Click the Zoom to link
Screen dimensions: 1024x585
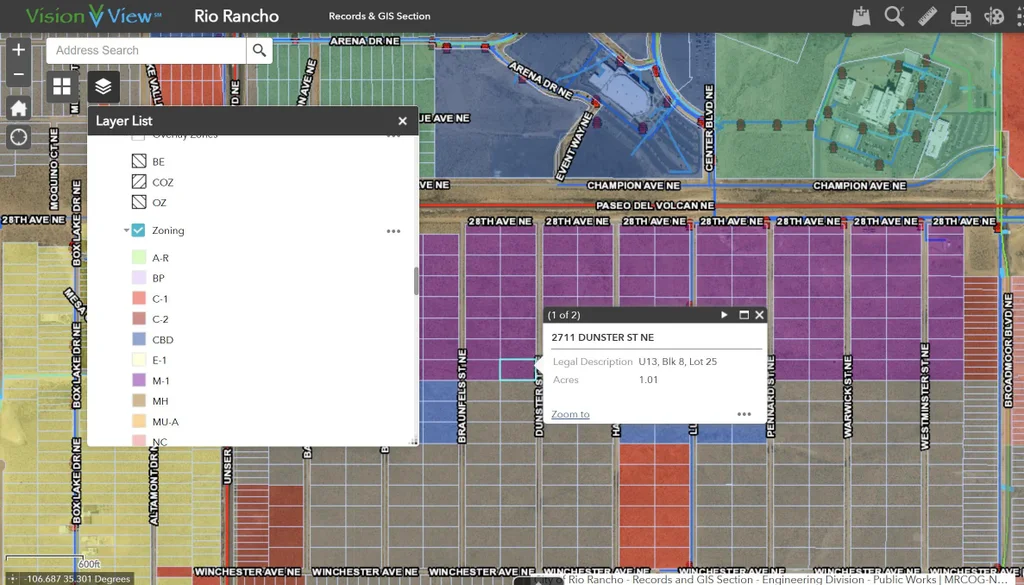click(x=570, y=414)
